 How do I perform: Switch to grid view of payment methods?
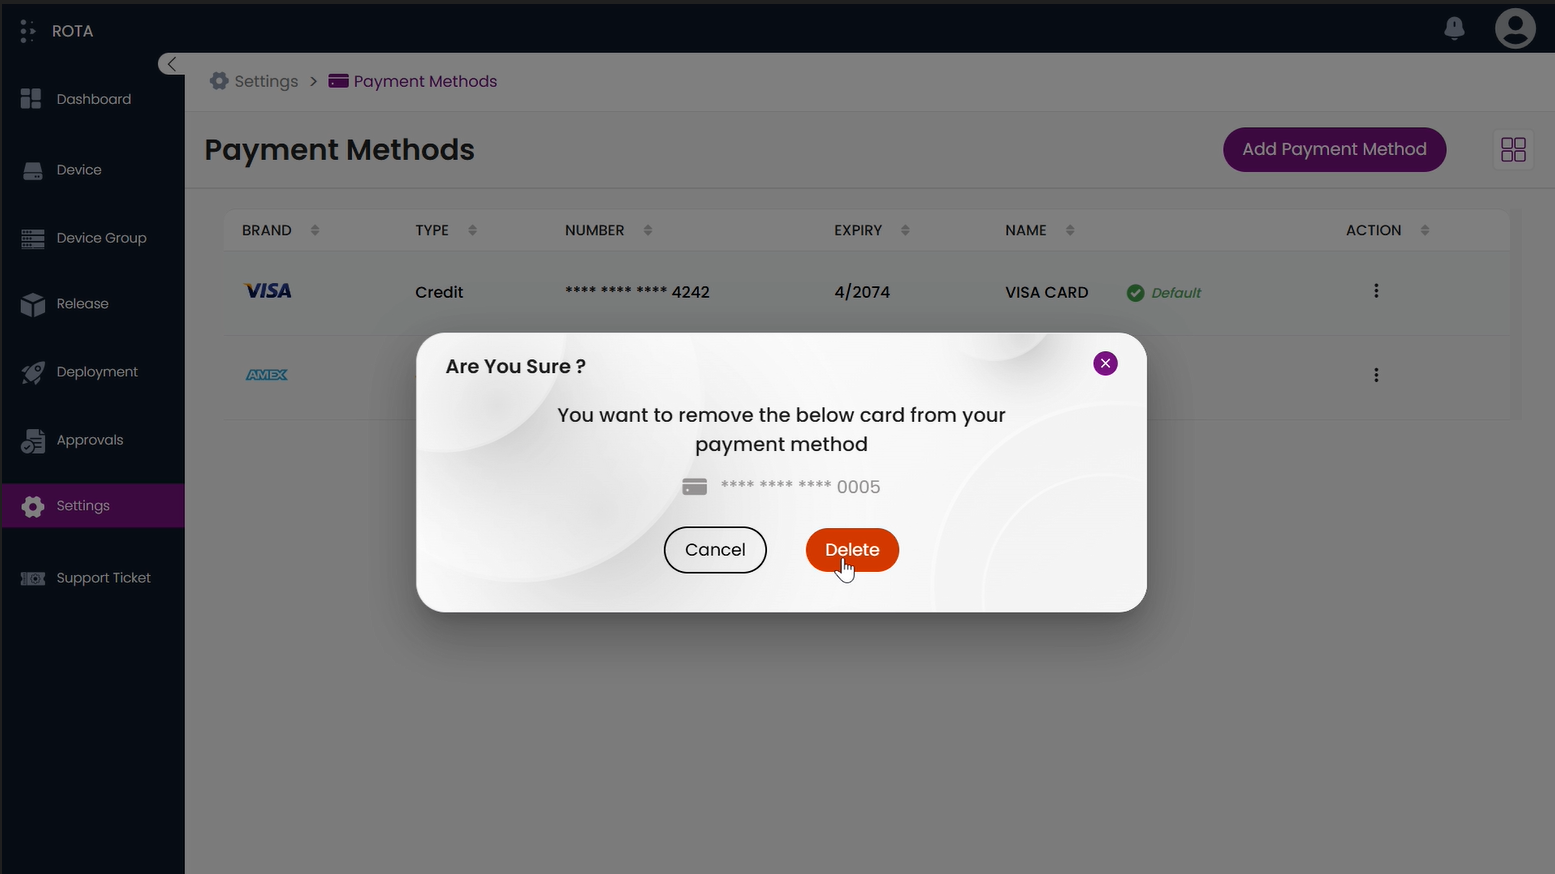(1513, 149)
